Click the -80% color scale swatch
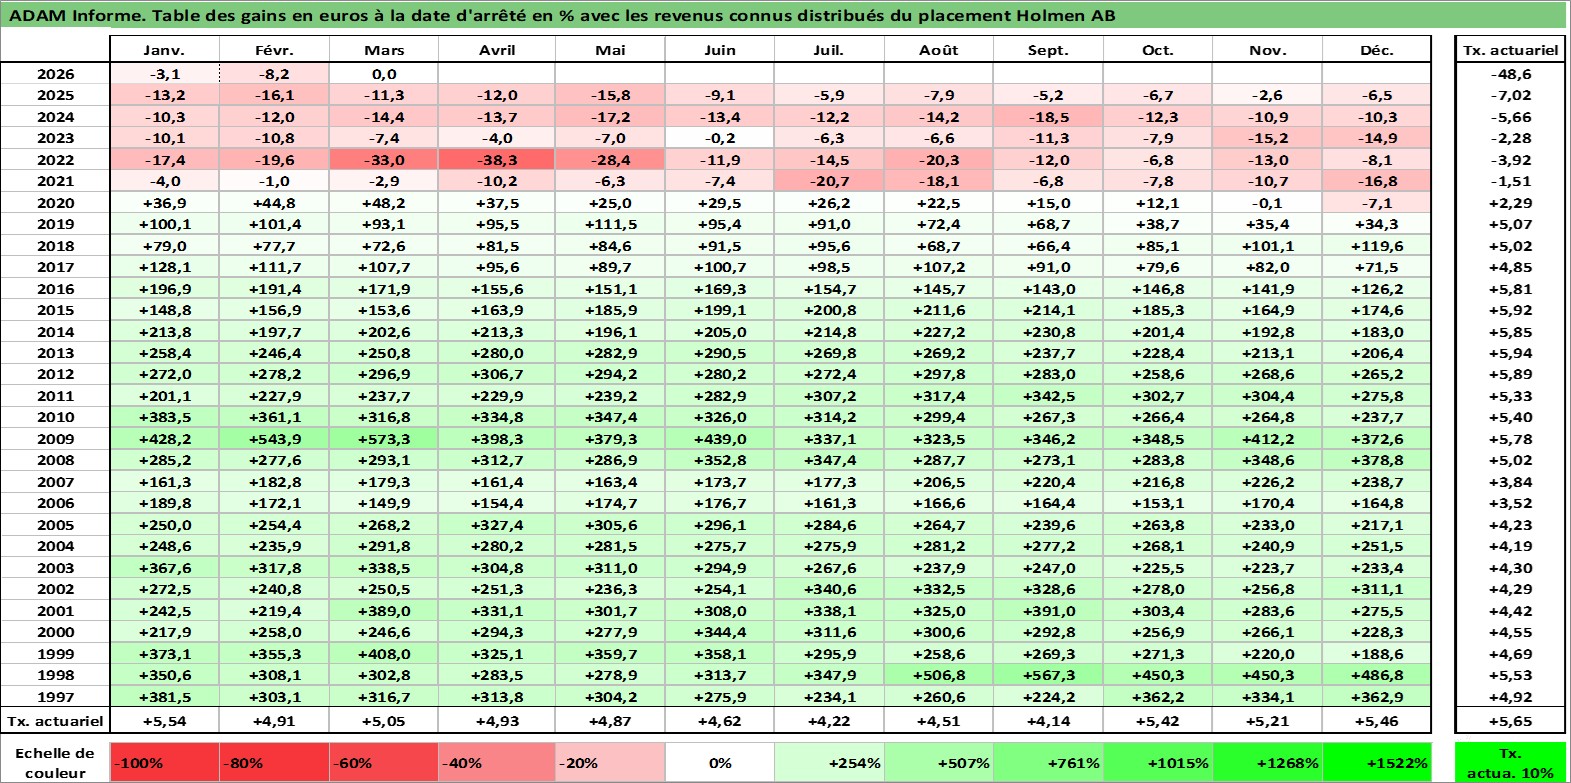The width and height of the screenshot is (1571, 783). click(x=274, y=762)
